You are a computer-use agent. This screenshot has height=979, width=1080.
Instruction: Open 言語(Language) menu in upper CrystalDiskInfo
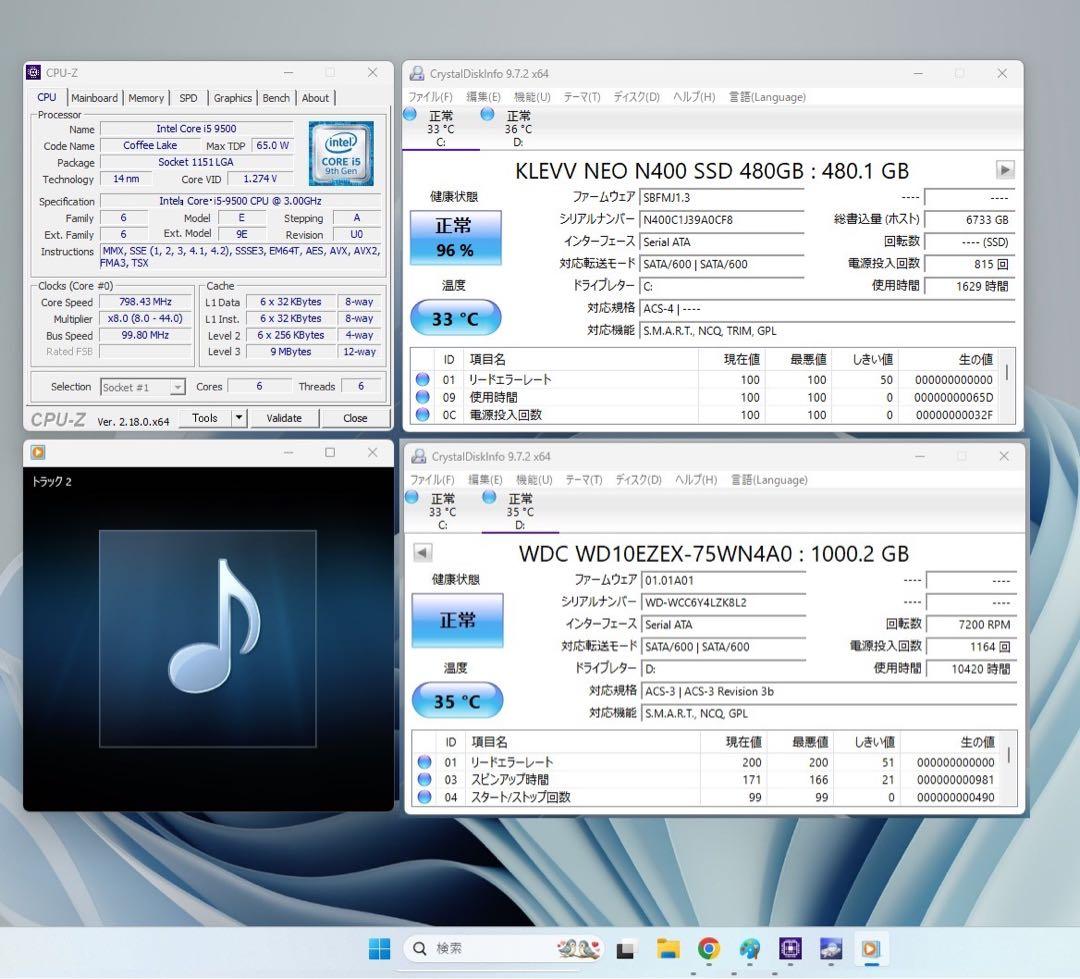point(767,96)
